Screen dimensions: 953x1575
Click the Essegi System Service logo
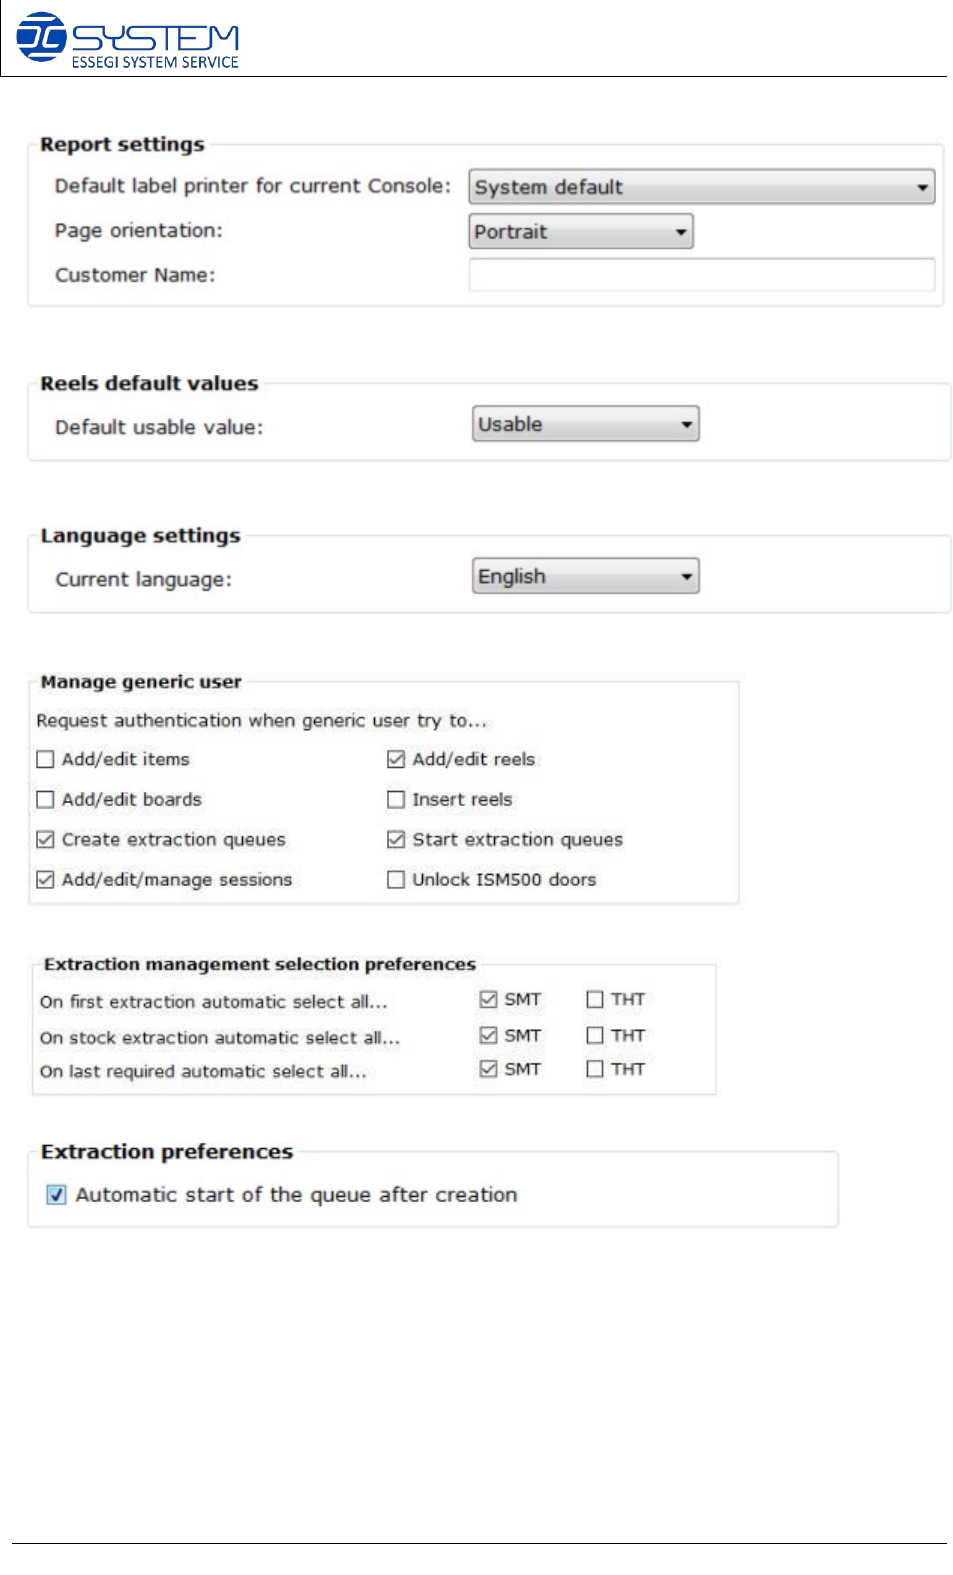click(127, 40)
